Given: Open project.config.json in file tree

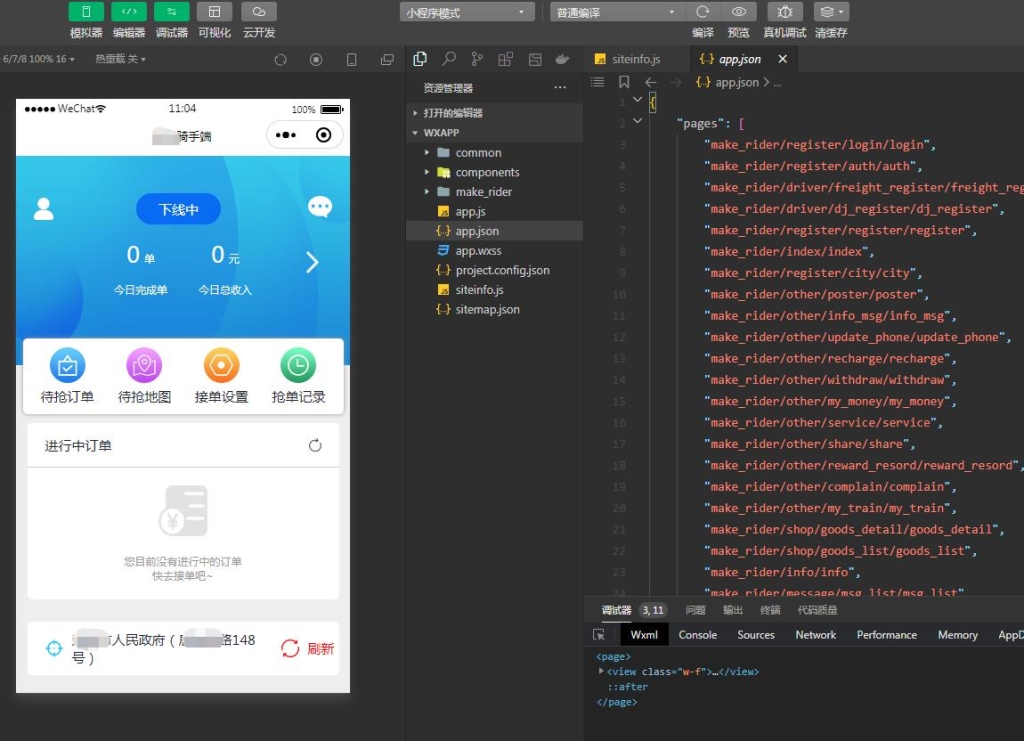Looking at the screenshot, I should 502,270.
